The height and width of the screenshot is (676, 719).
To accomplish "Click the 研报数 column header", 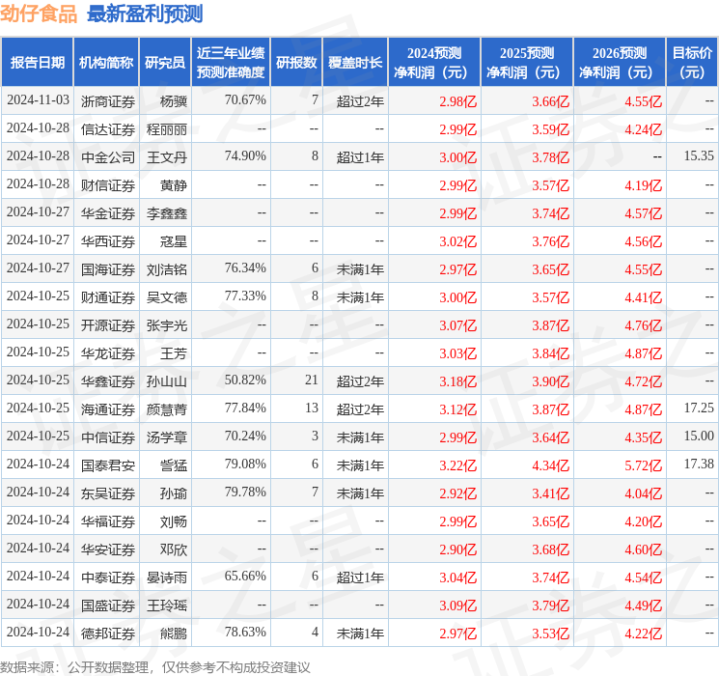I will click(296, 62).
